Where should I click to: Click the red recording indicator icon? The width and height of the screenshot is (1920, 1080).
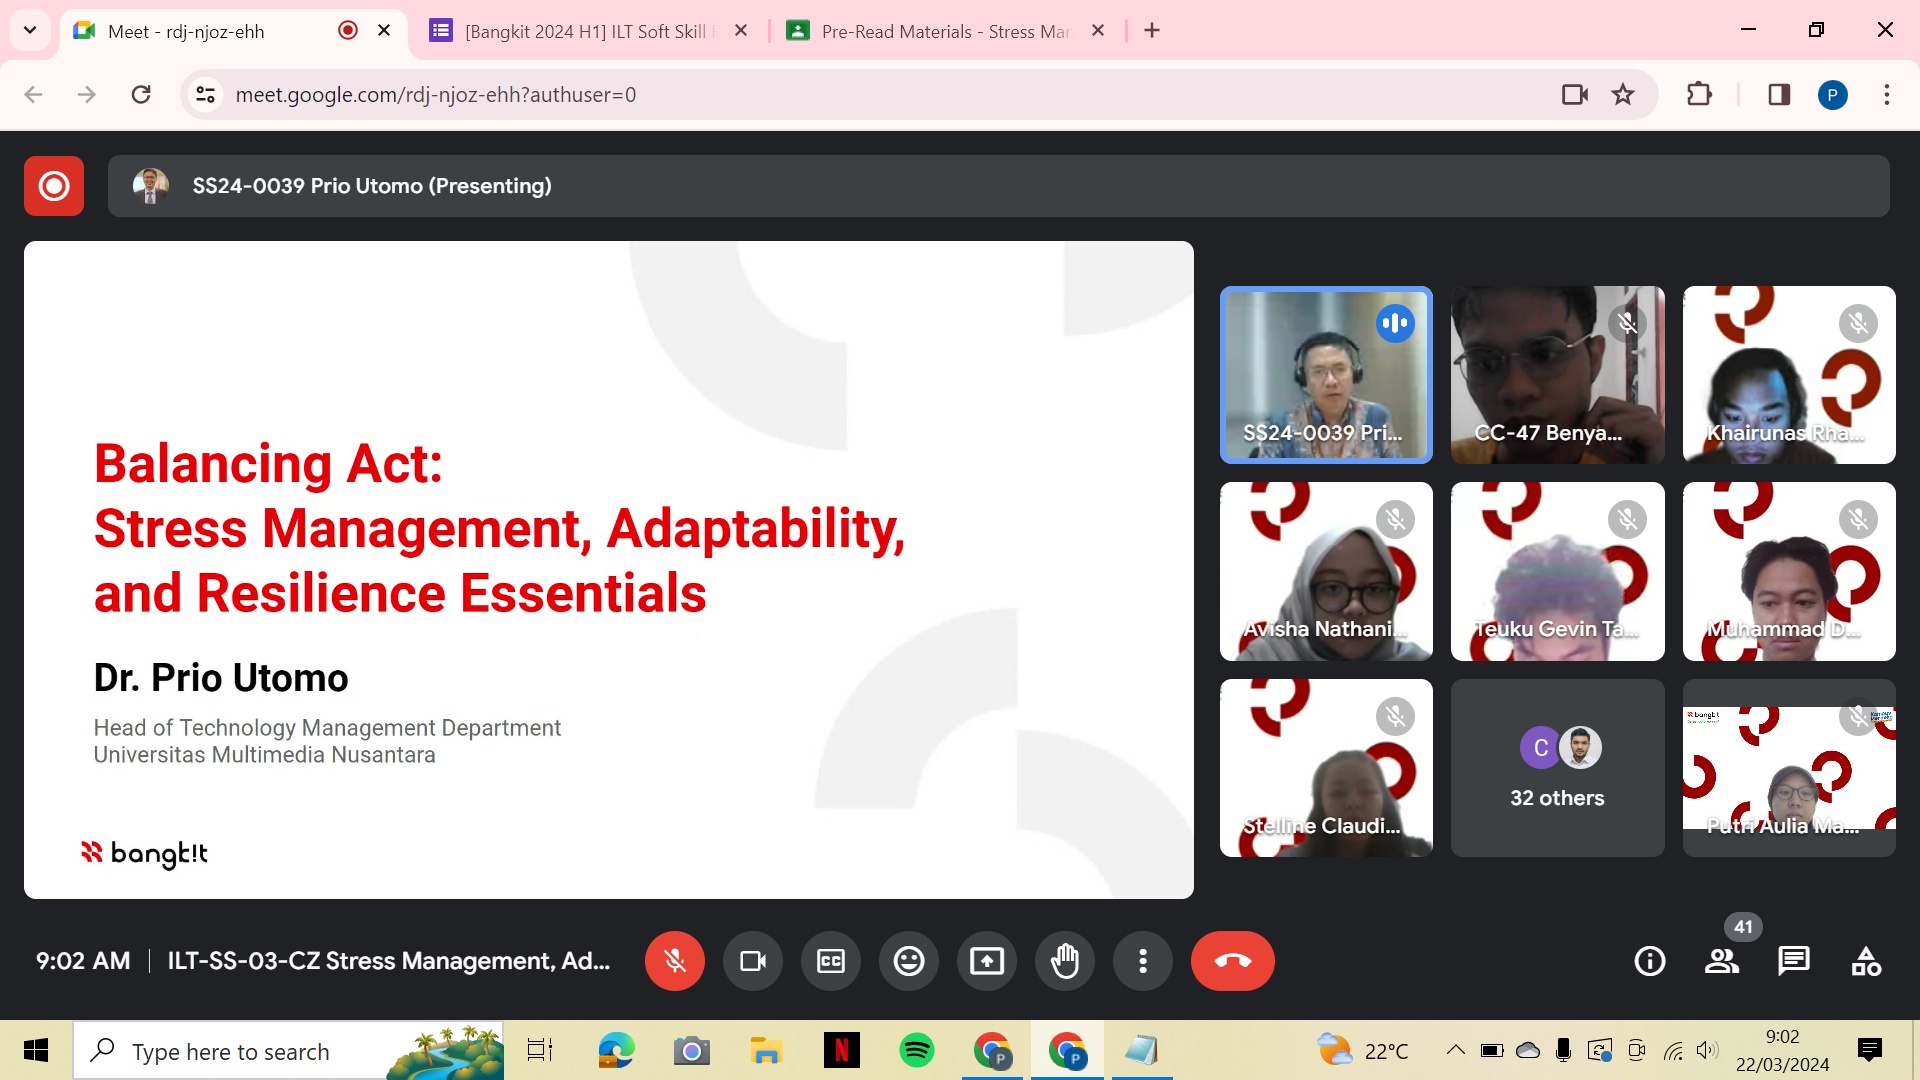click(54, 186)
